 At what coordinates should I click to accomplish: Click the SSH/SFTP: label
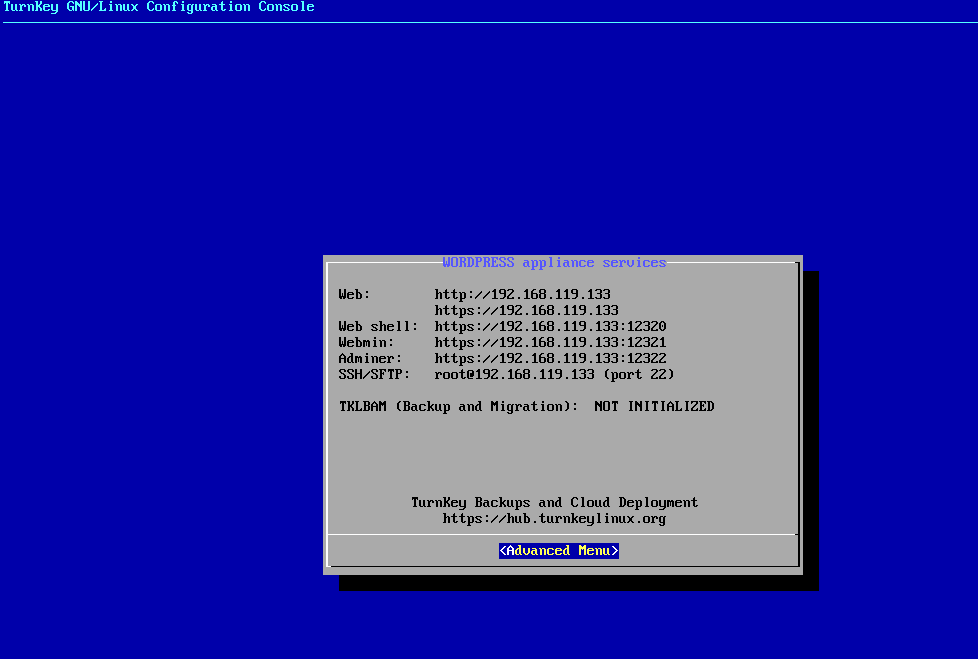click(x=374, y=375)
